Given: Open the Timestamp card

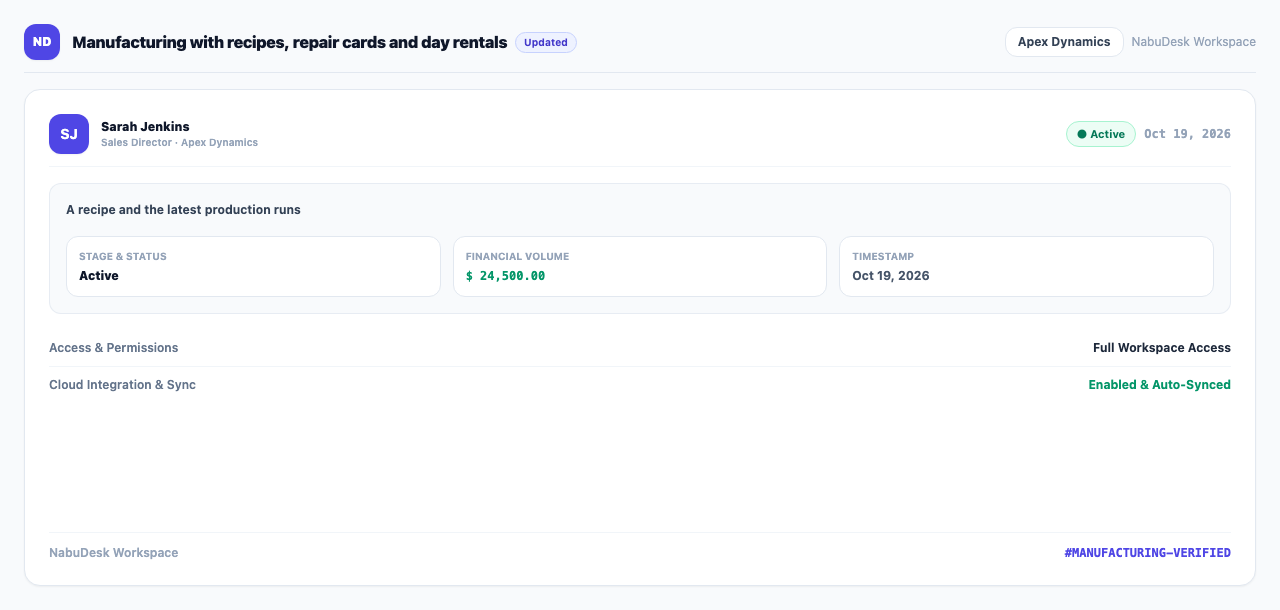Looking at the screenshot, I should pos(1026,266).
